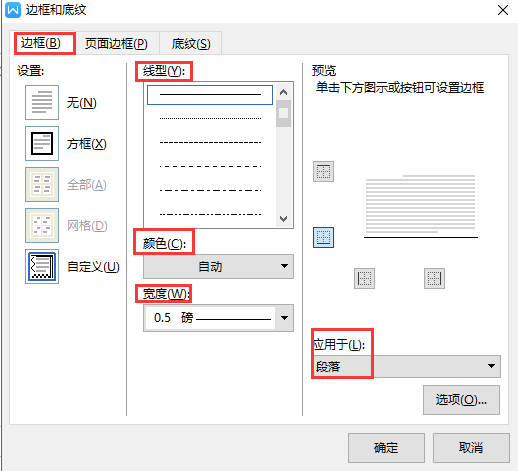
Task: Choose the 方框(X) box border icon
Action: coord(42,143)
